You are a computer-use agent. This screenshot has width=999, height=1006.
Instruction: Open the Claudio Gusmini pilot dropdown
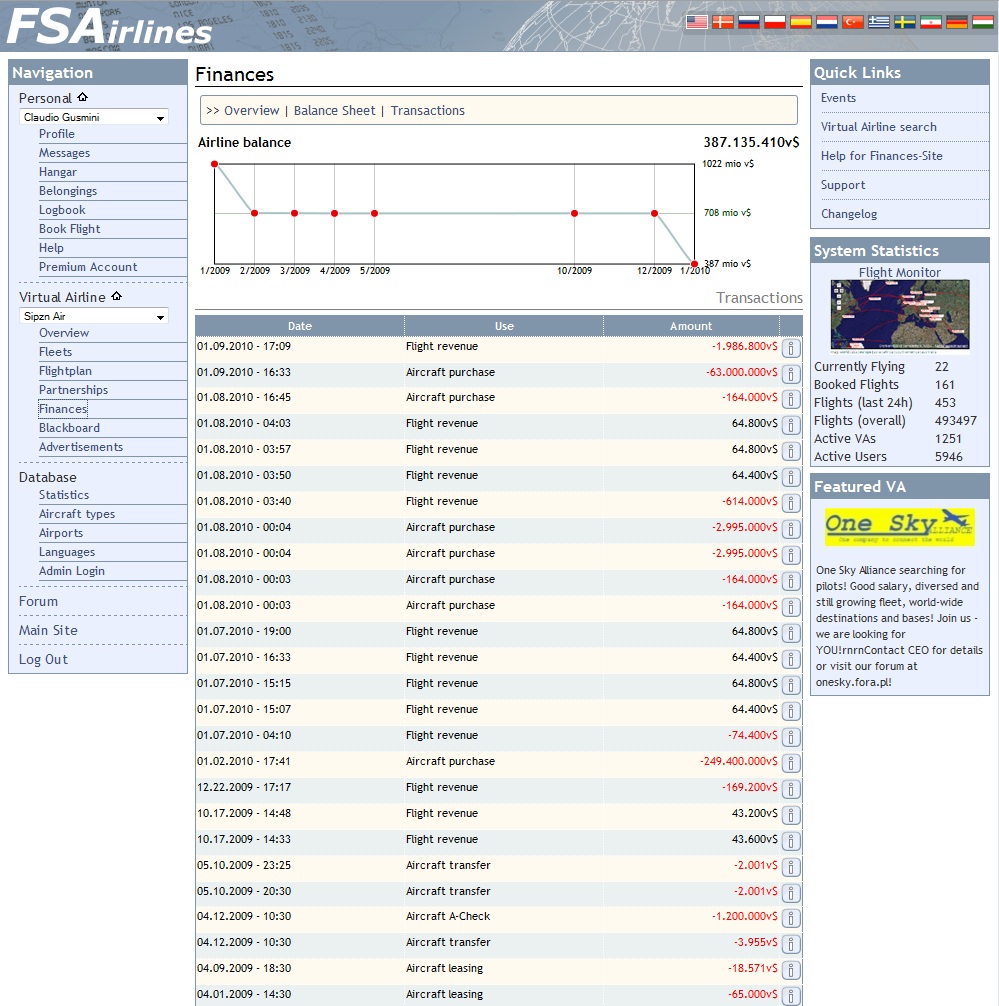(x=94, y=118)
